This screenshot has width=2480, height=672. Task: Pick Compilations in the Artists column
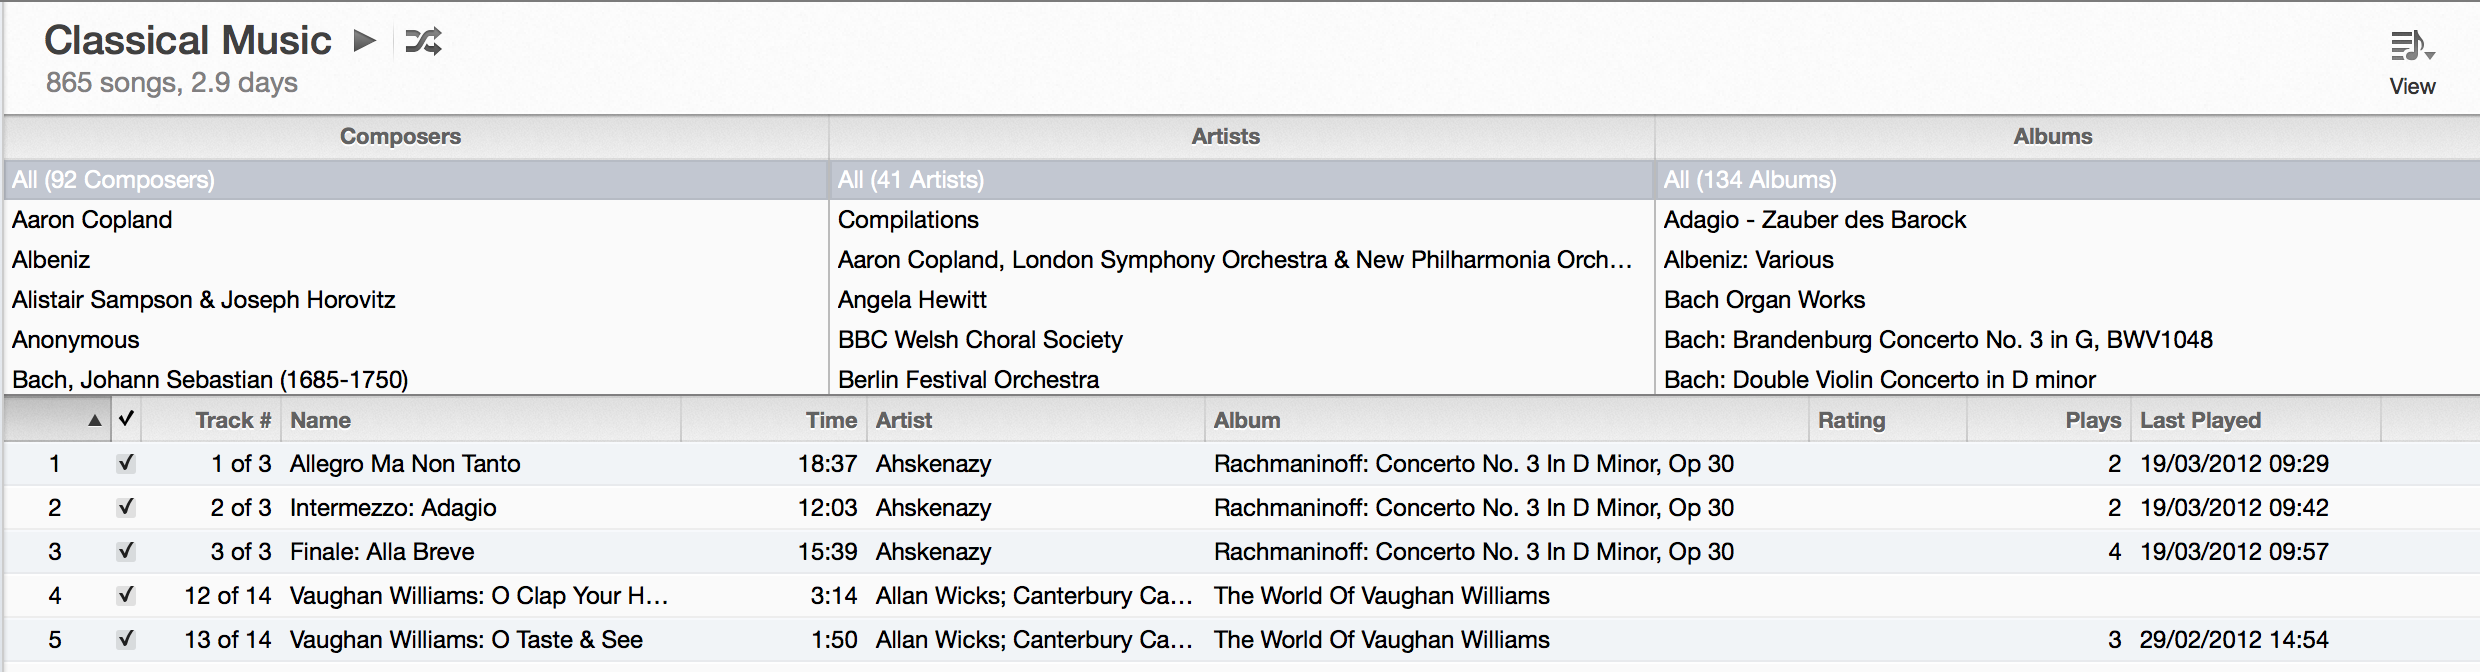pyautogui.click(x=908, y=220)
